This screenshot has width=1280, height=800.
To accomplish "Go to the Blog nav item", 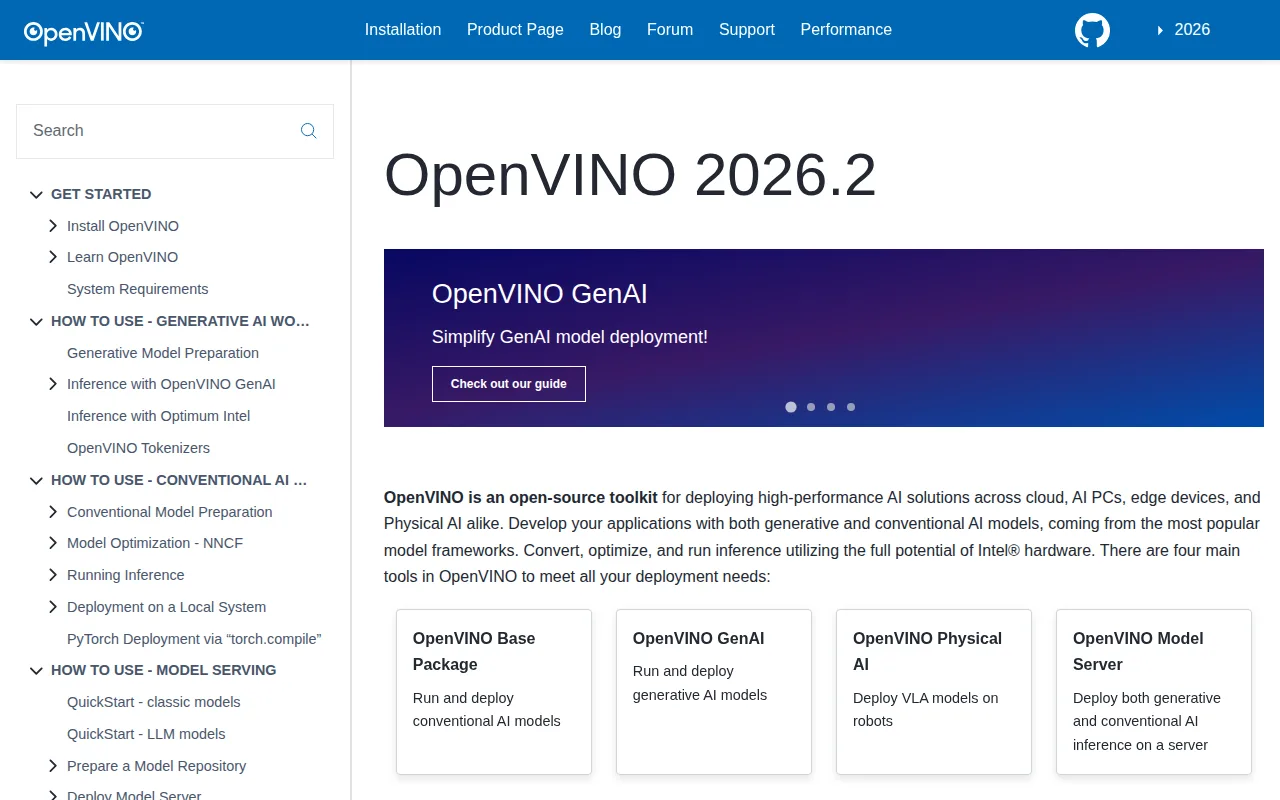I will (605, 30).
